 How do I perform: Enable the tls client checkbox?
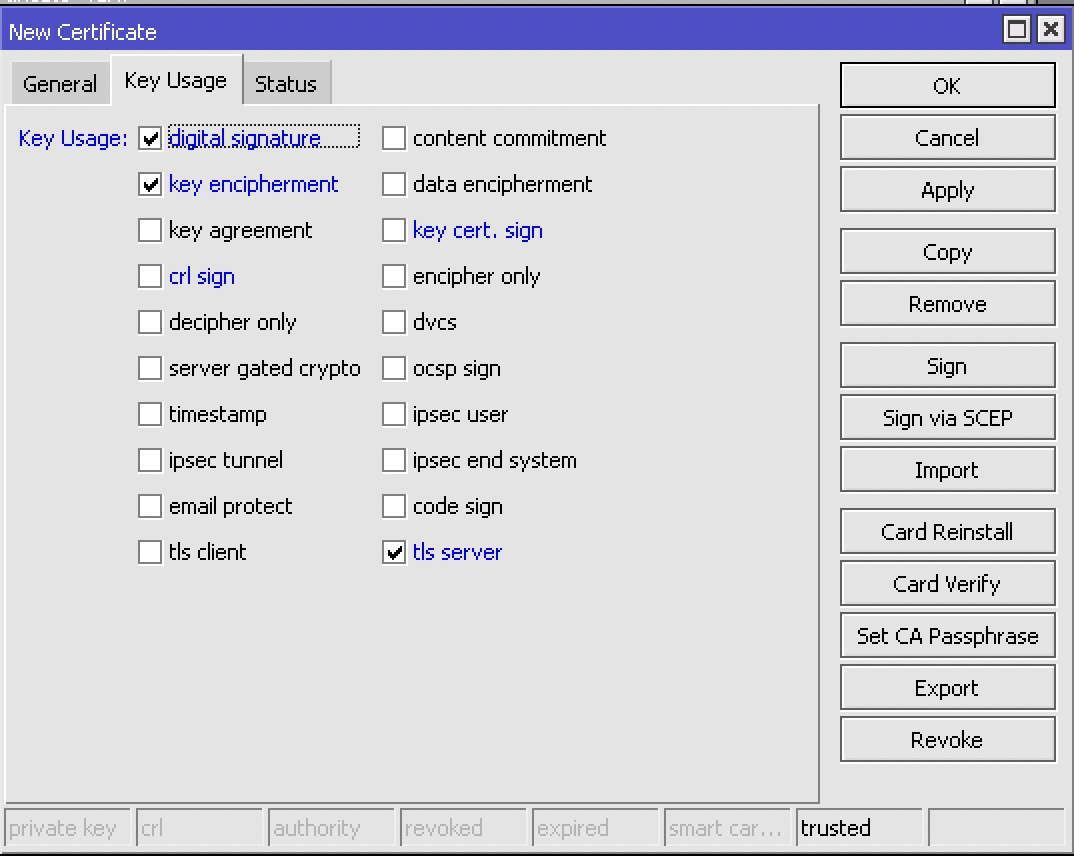[150, 553]
